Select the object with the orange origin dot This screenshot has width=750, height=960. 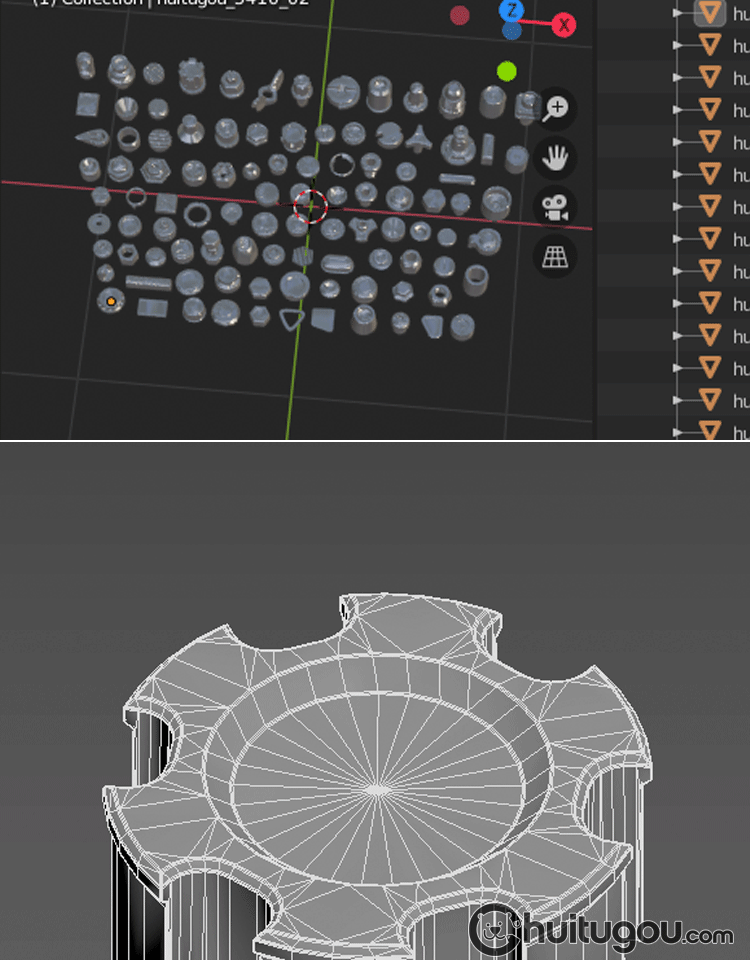pos(111,300)
